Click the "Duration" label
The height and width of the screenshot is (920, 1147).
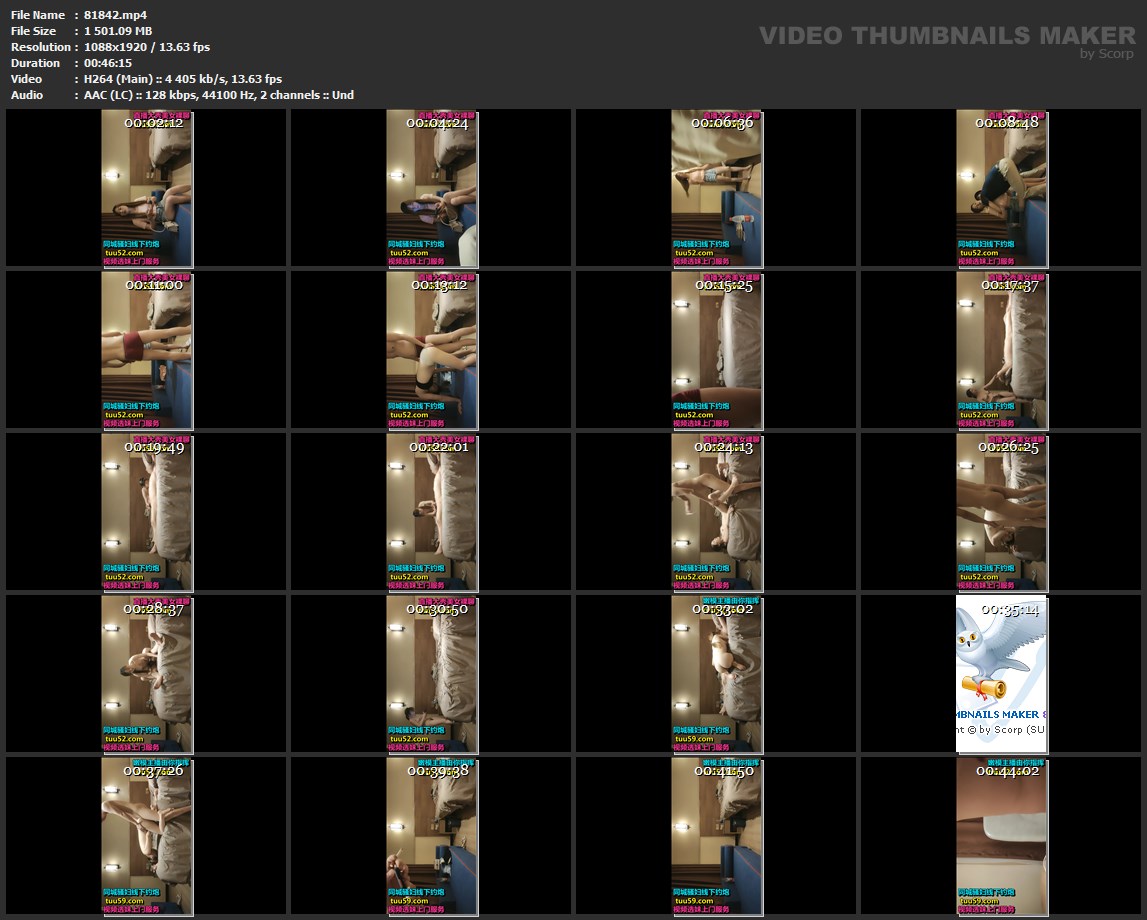click(35, 63)
